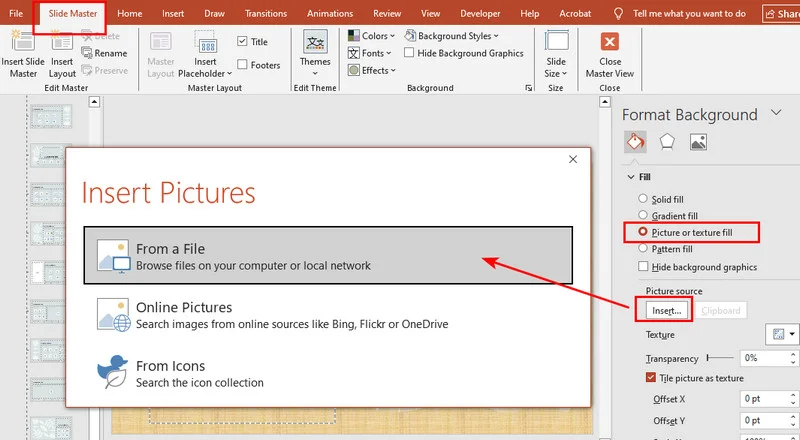The height and width of the screenshot is (440, 800).
Task: Open the Developer tab
Action: pyautogui.click(x=480, y=13)
